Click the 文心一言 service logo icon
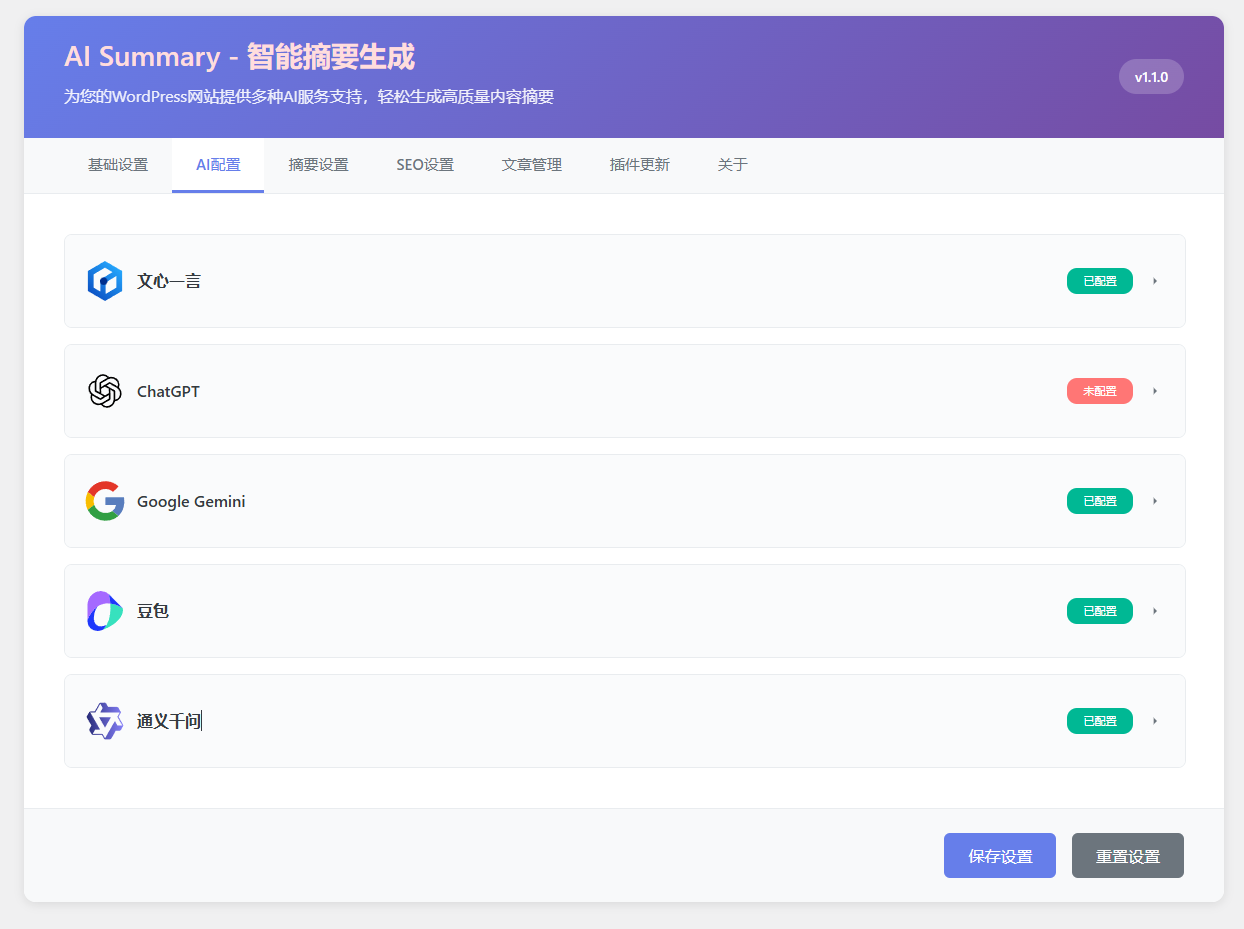 click(x=104, y=281)
